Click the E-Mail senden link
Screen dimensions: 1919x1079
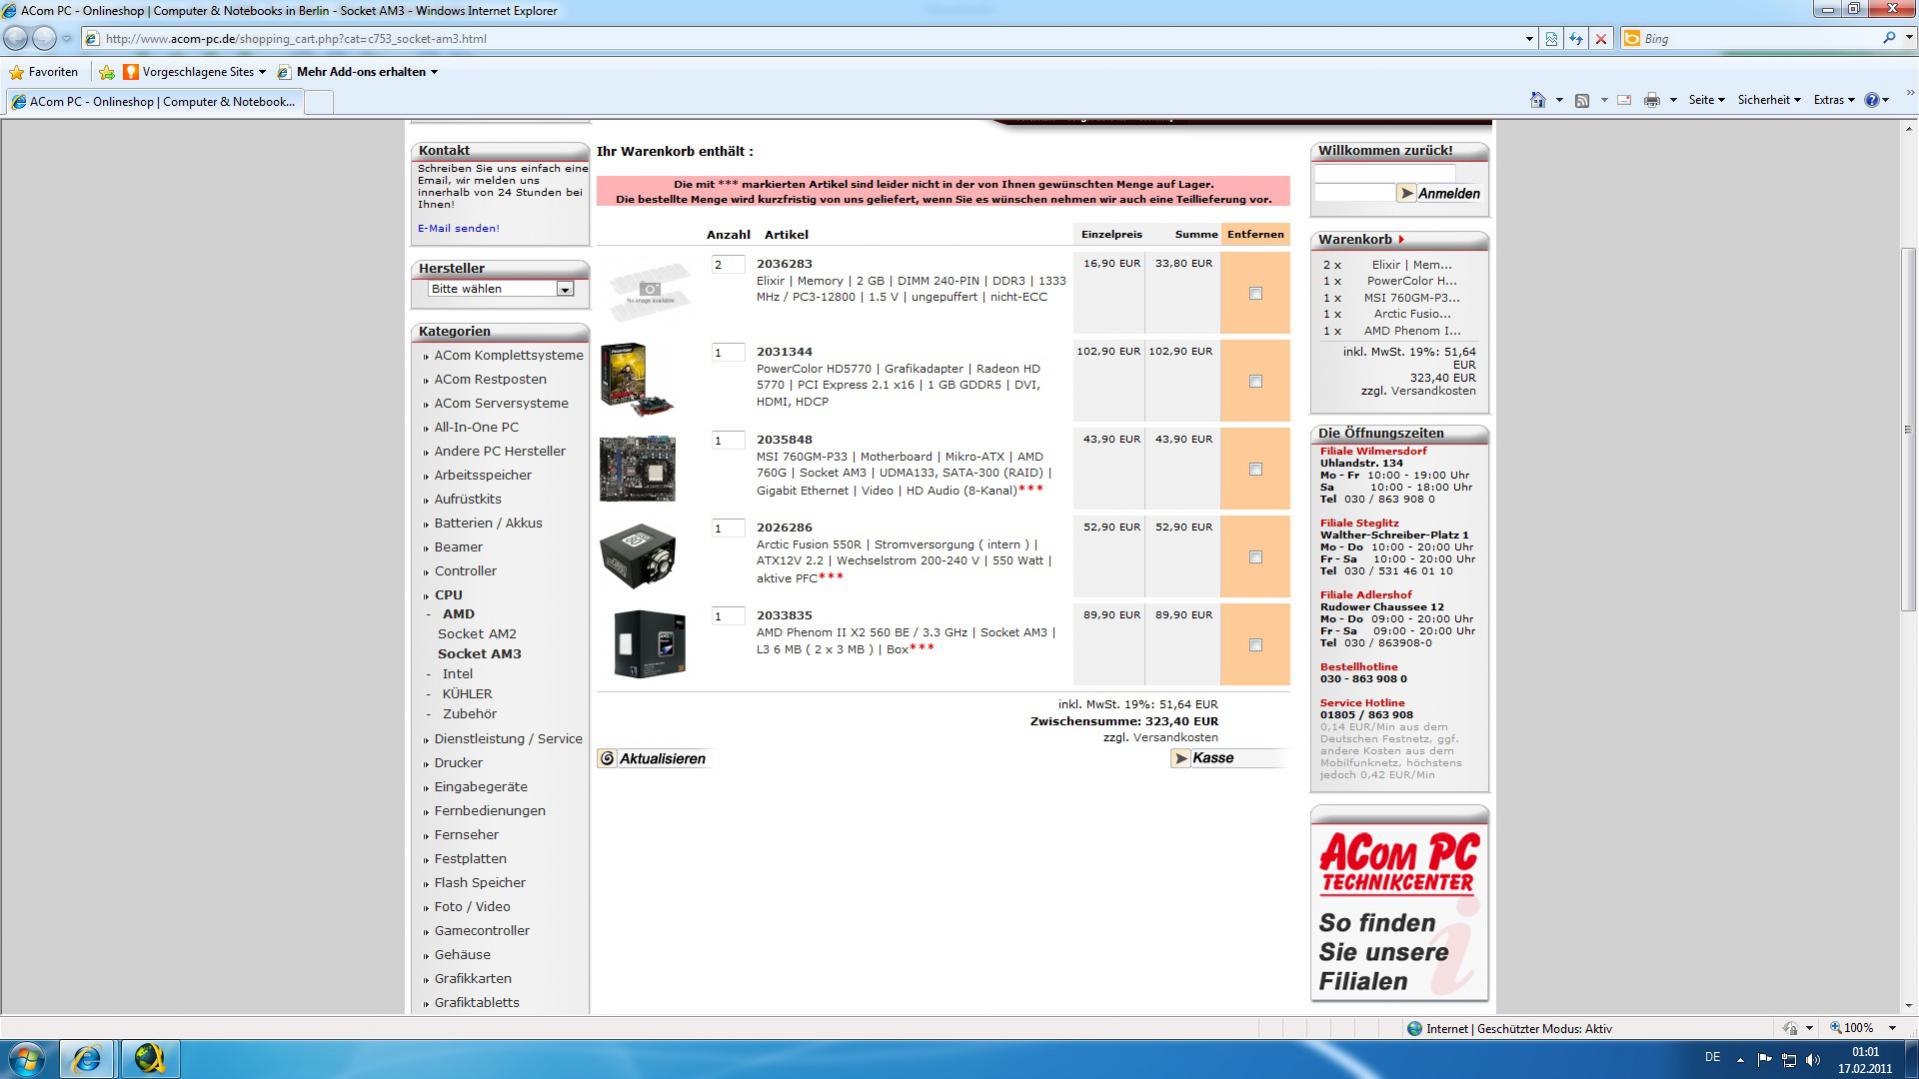458,228
